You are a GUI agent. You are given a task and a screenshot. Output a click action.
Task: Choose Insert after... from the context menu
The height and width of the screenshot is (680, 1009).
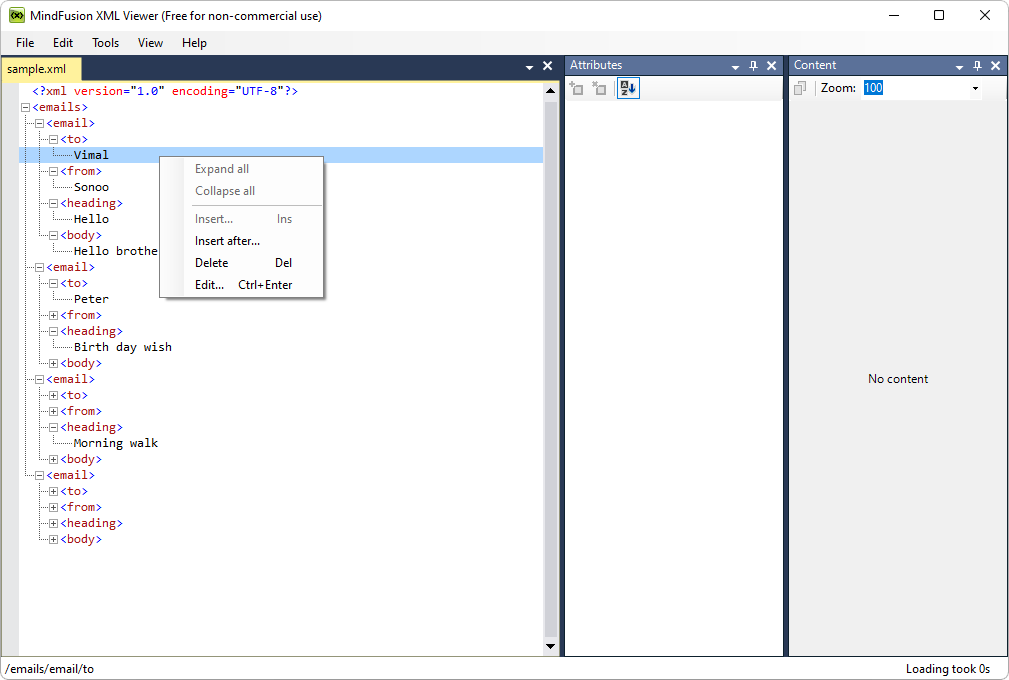pyautogui.click(x=241, y=241)
